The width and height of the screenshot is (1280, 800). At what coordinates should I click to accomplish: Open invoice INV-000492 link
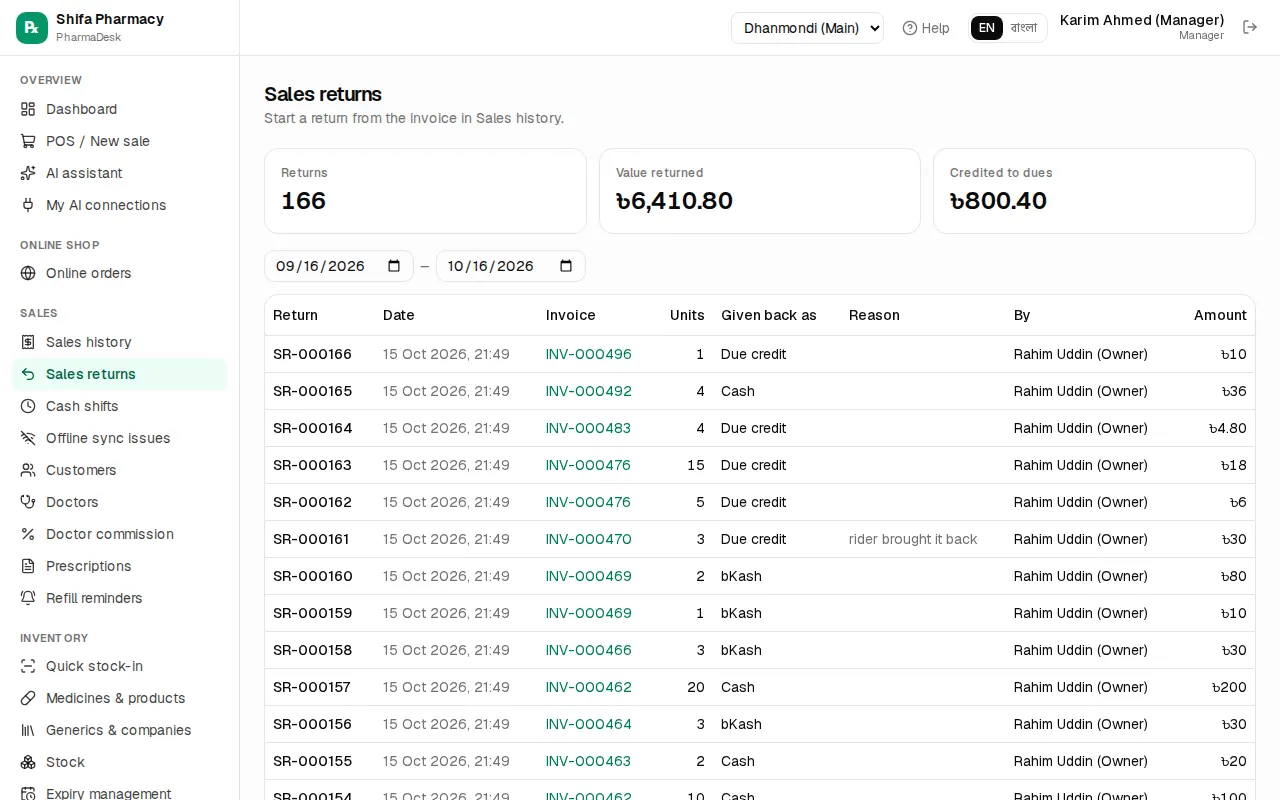589,391
